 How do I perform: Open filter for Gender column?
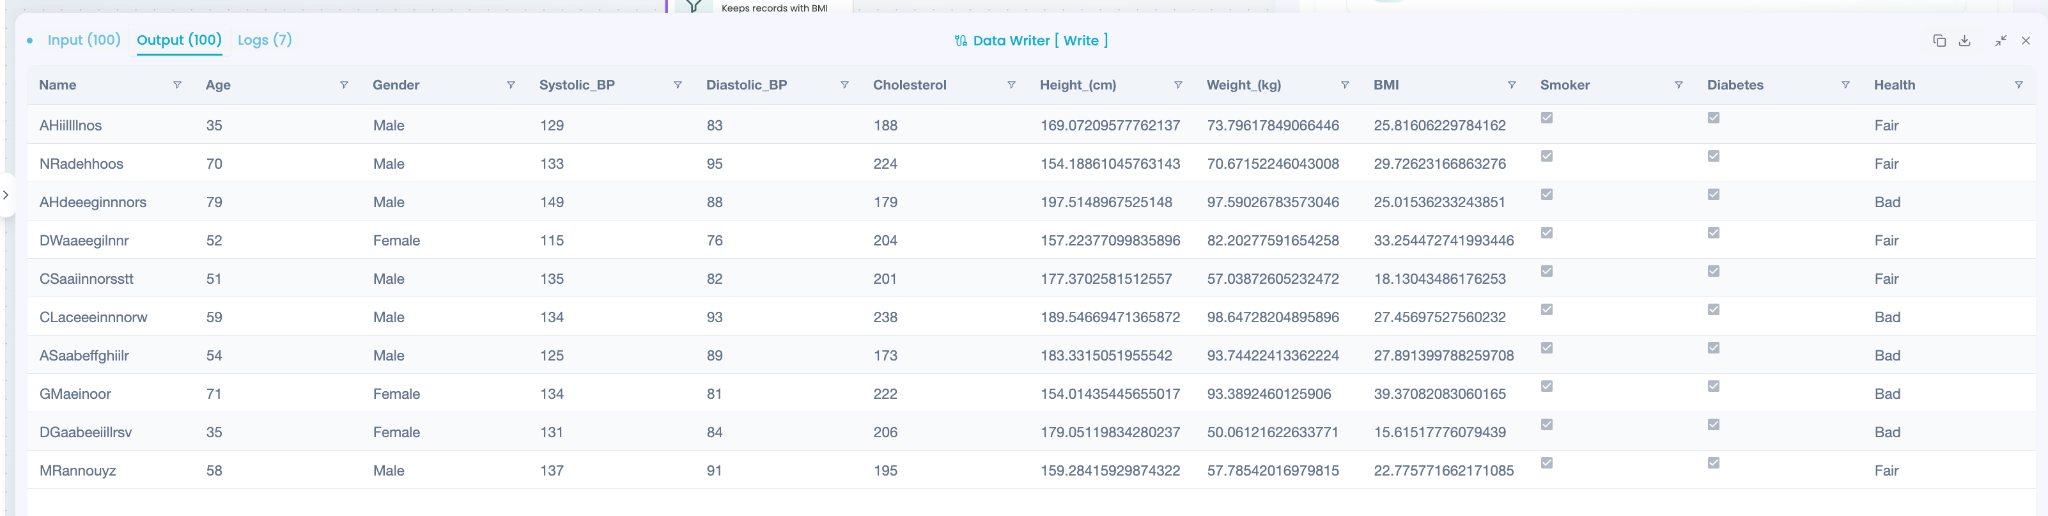pos(511,85)
